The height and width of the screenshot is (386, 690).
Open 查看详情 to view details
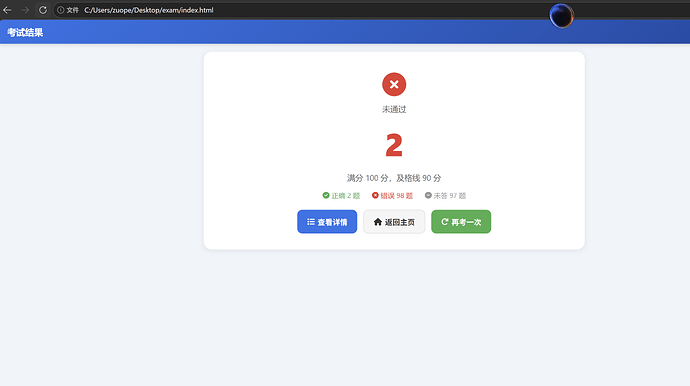[x=327, y=221]
